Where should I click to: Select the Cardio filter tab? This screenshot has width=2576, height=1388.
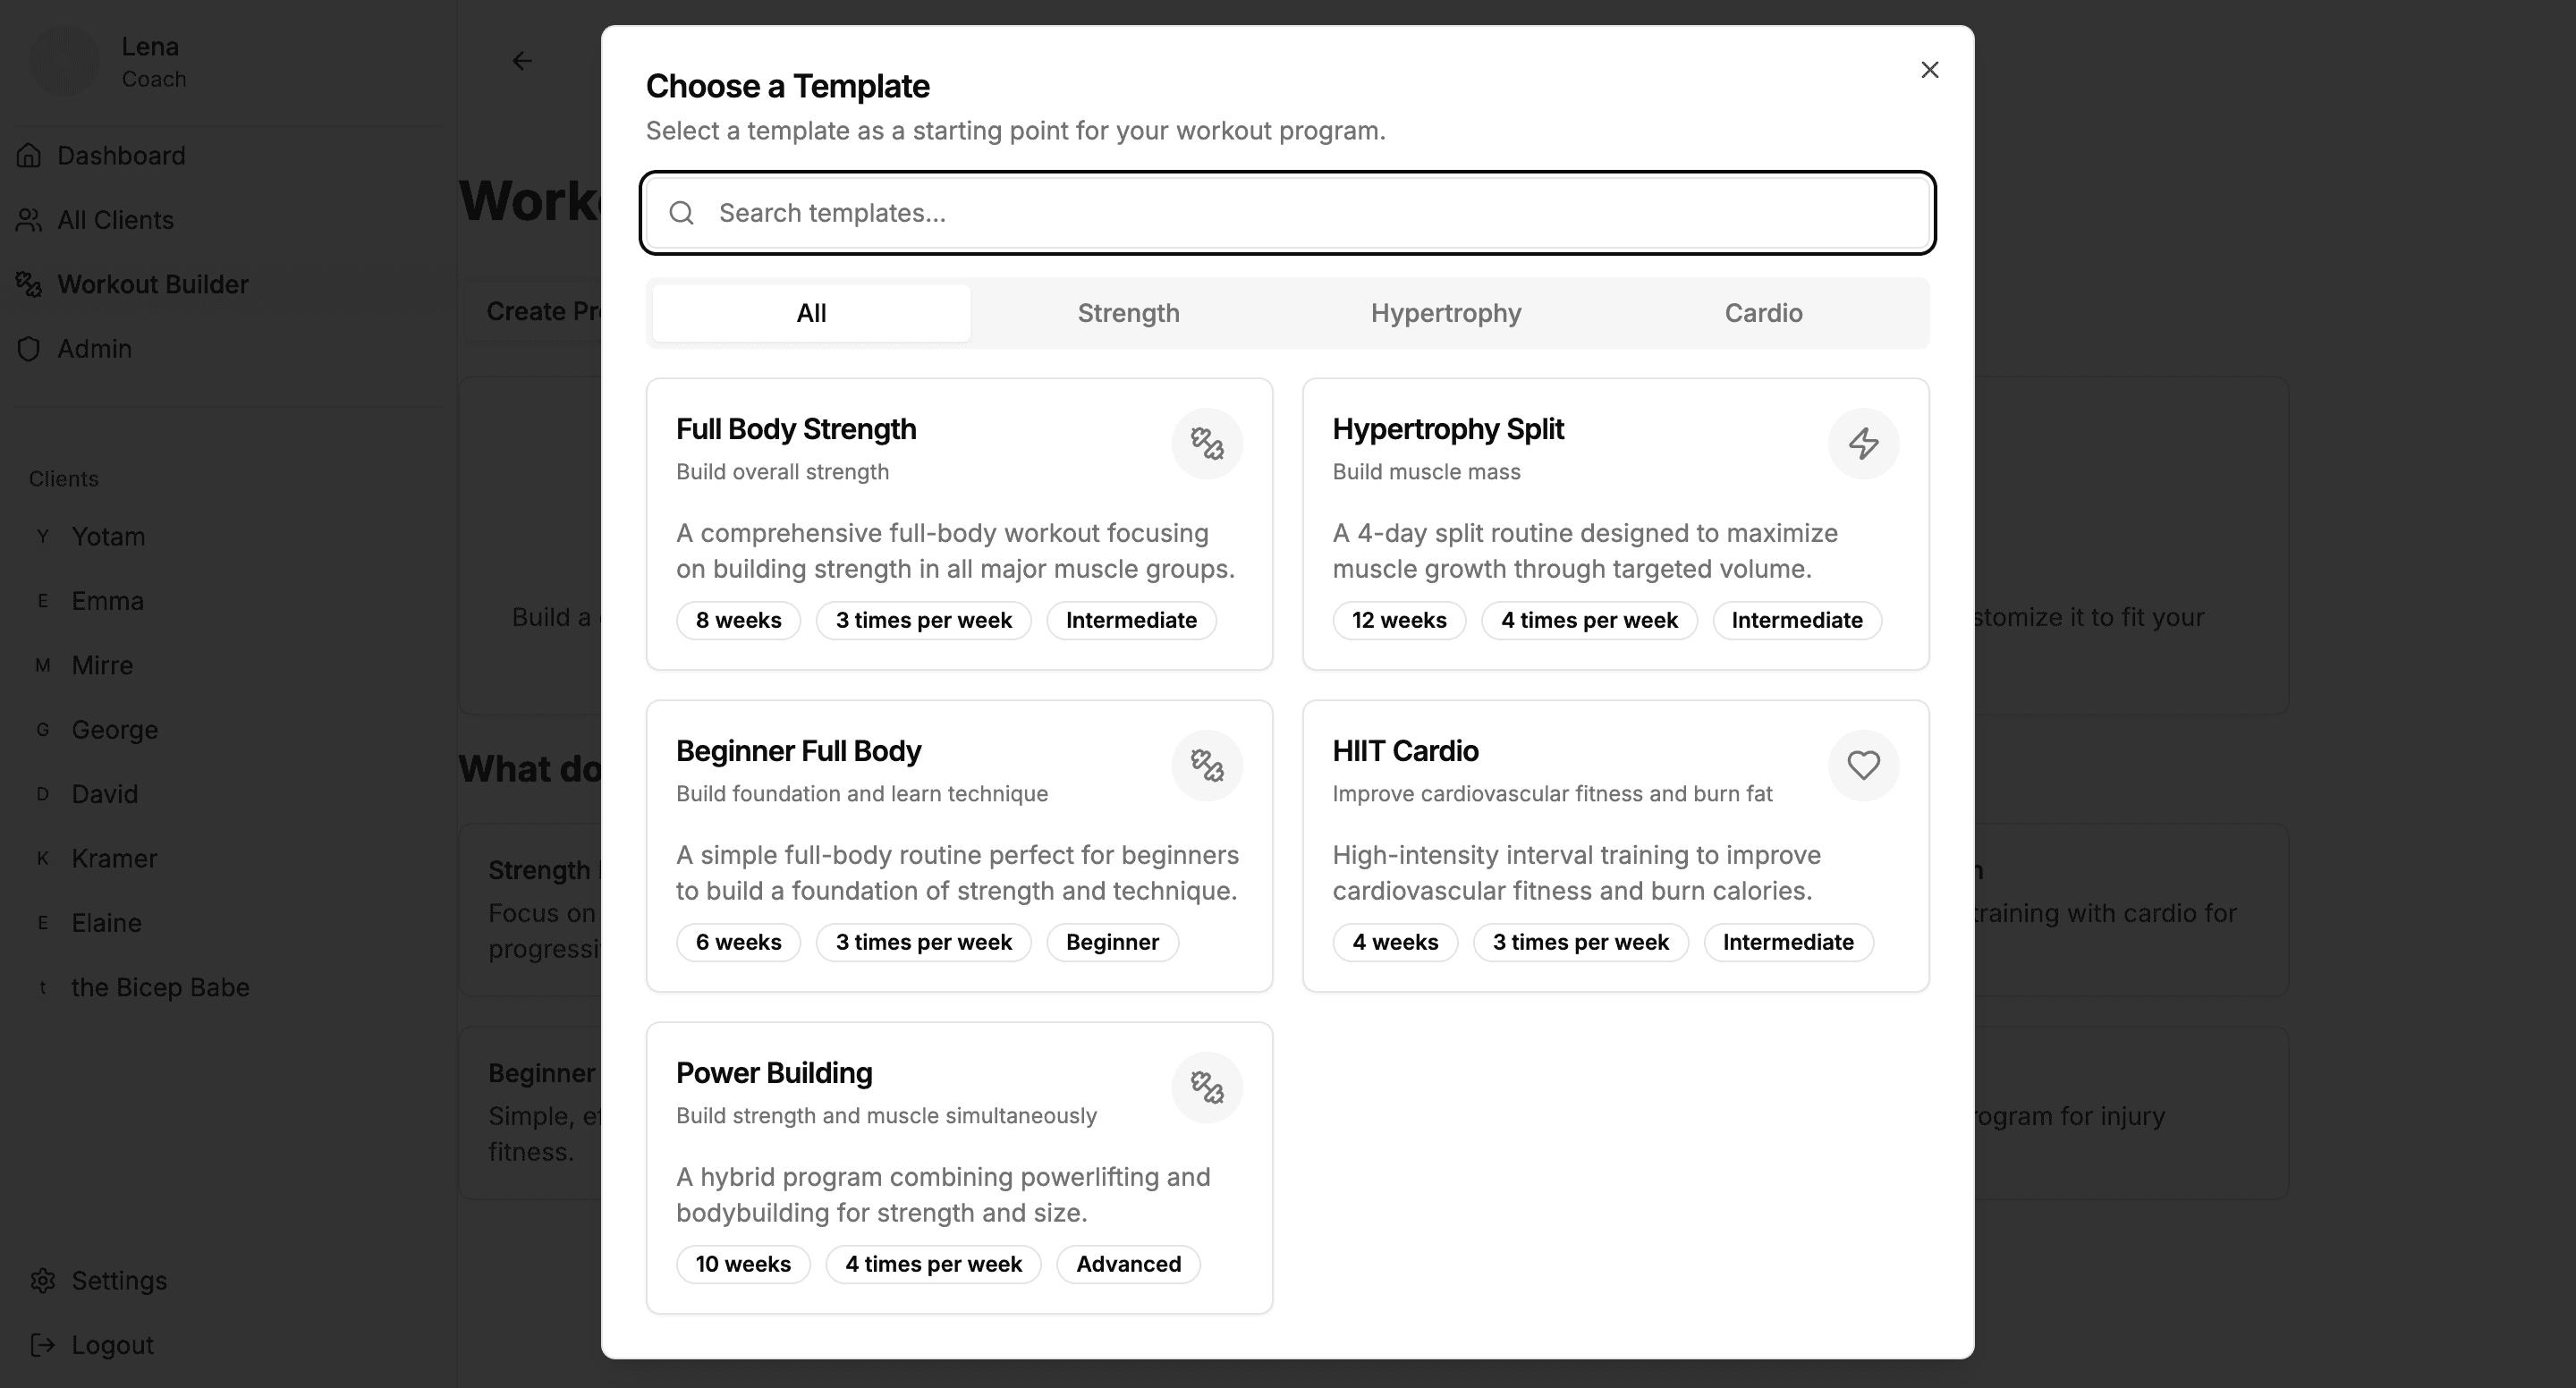(1763, 313)
